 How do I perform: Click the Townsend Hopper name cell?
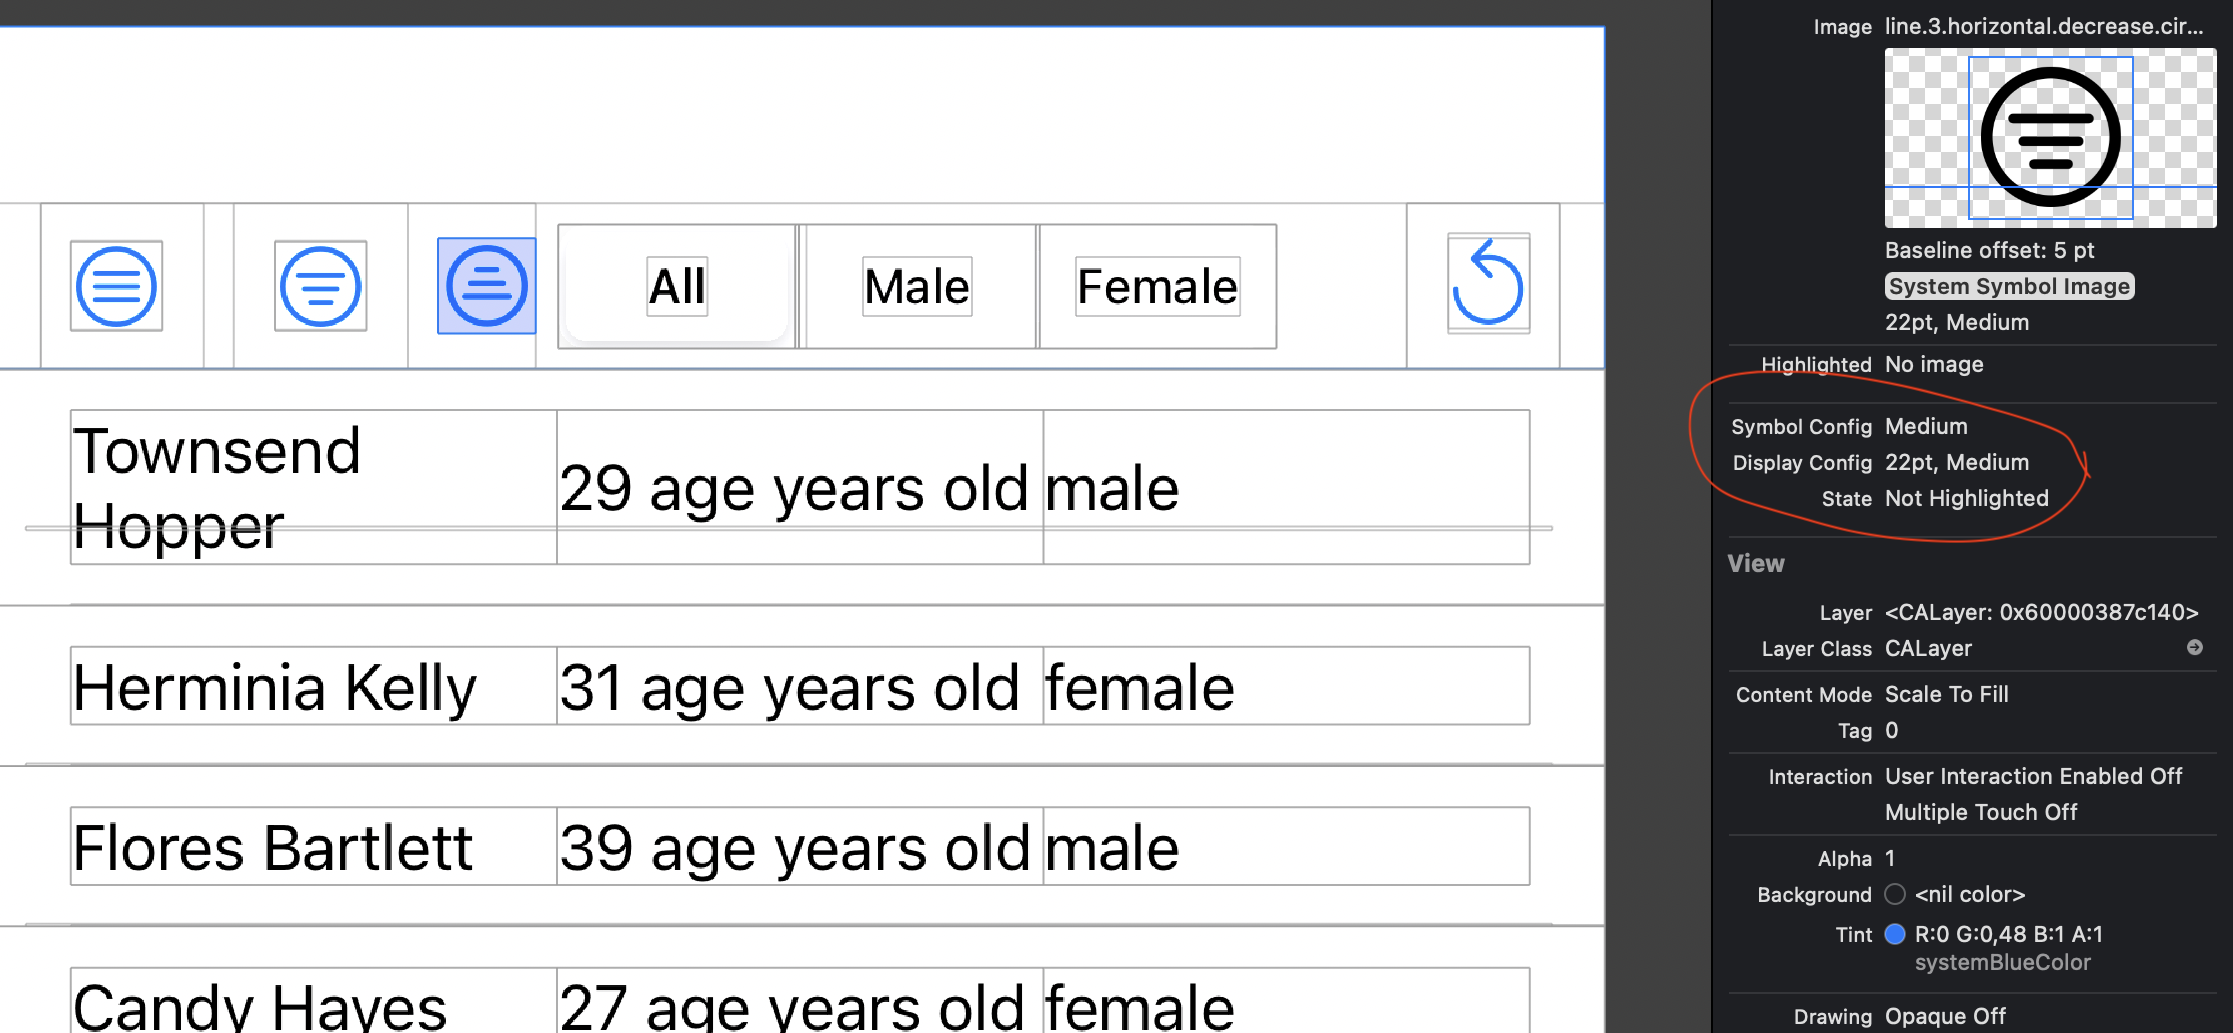click(x=313, y=487)
